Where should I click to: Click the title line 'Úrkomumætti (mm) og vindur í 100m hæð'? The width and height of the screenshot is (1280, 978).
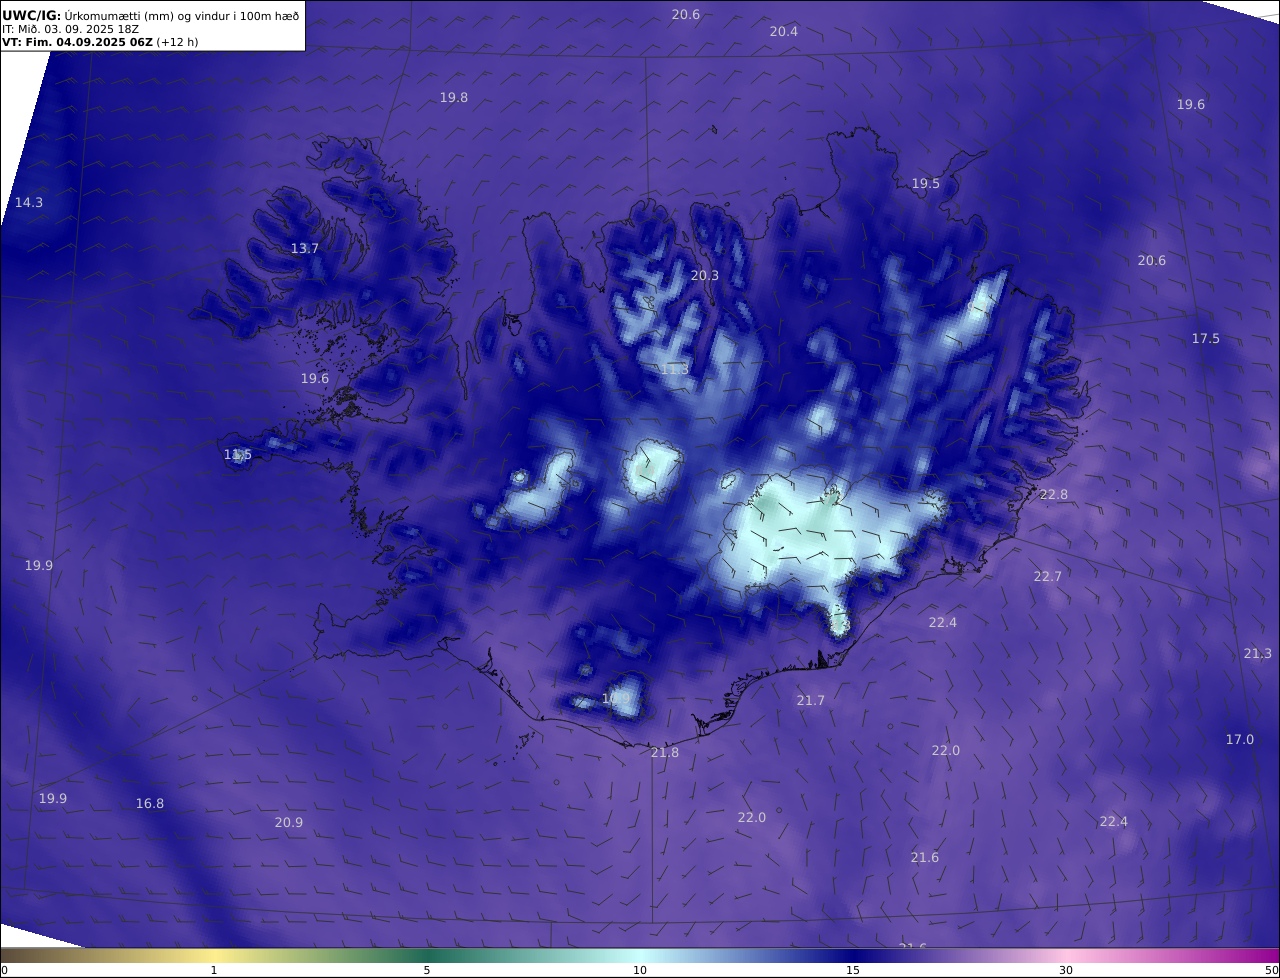pyautogui.click(x=182, y=16)
